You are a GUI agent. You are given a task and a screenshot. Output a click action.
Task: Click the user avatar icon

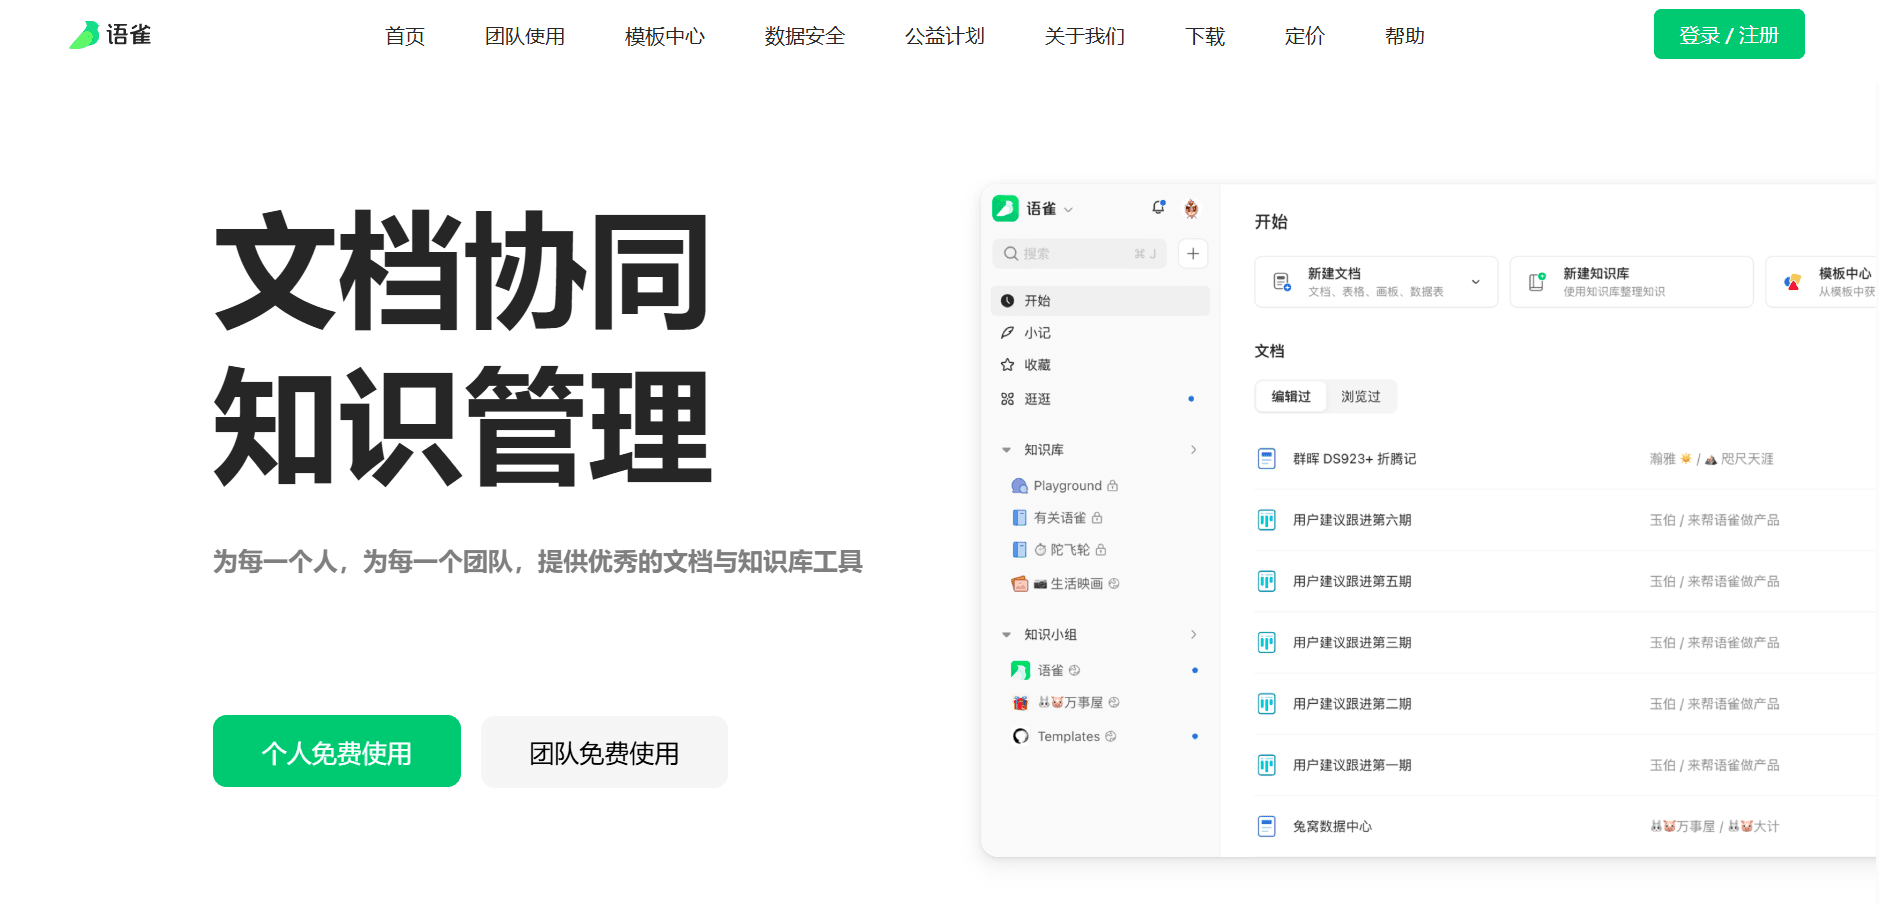(x=1191, y=208)
